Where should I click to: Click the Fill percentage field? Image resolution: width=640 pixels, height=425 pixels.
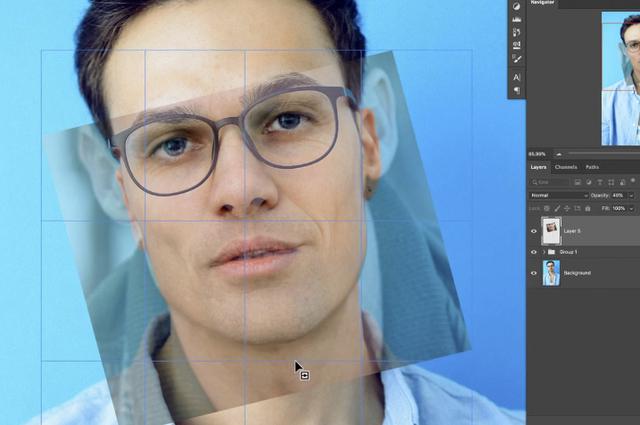pos(618,209)
